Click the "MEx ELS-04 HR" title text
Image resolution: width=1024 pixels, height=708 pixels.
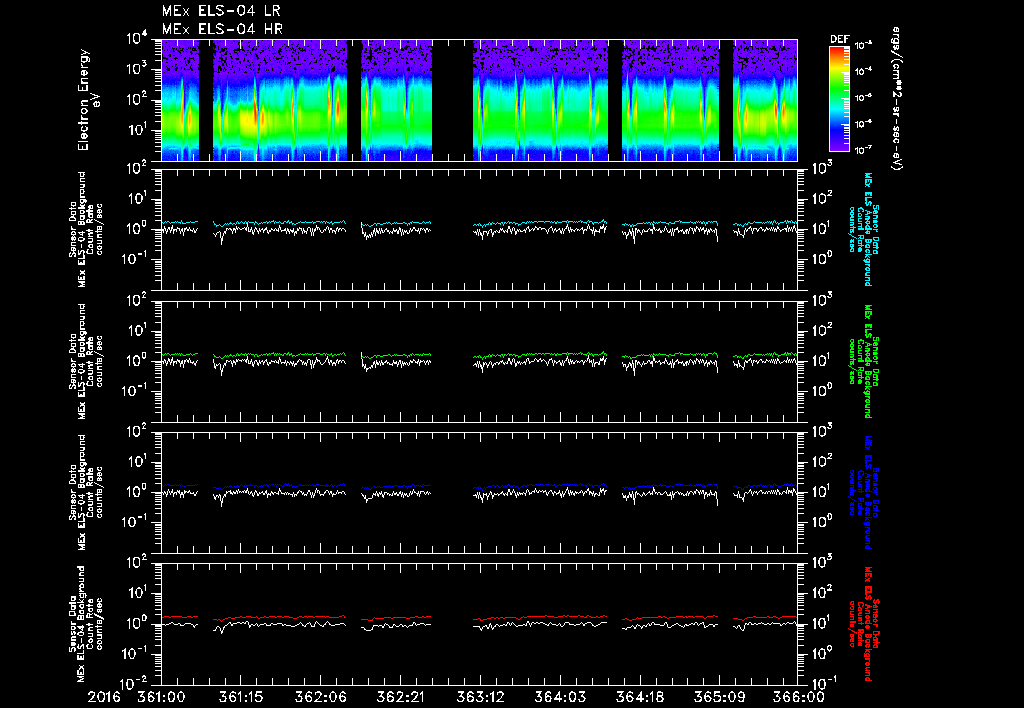[222, 29]
